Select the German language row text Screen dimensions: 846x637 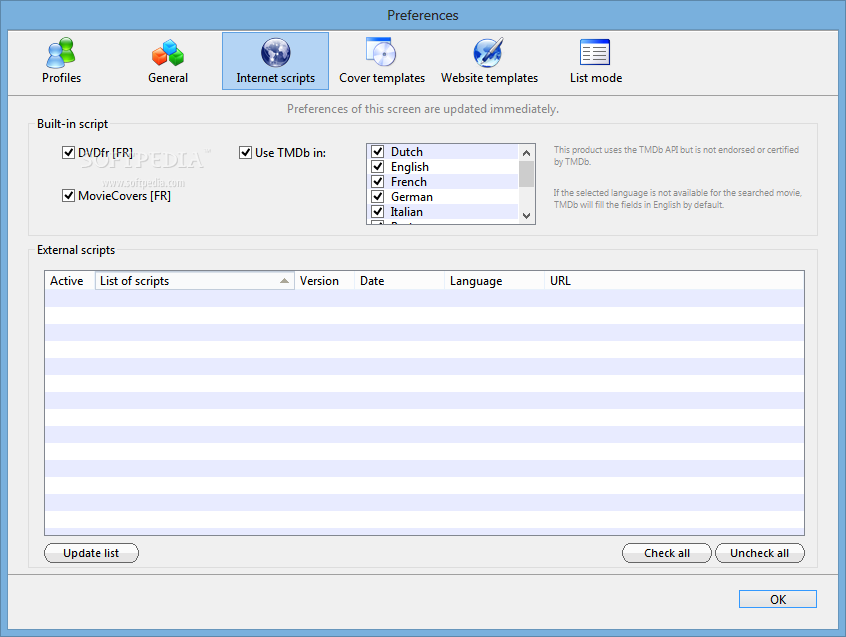pos(412,197)
